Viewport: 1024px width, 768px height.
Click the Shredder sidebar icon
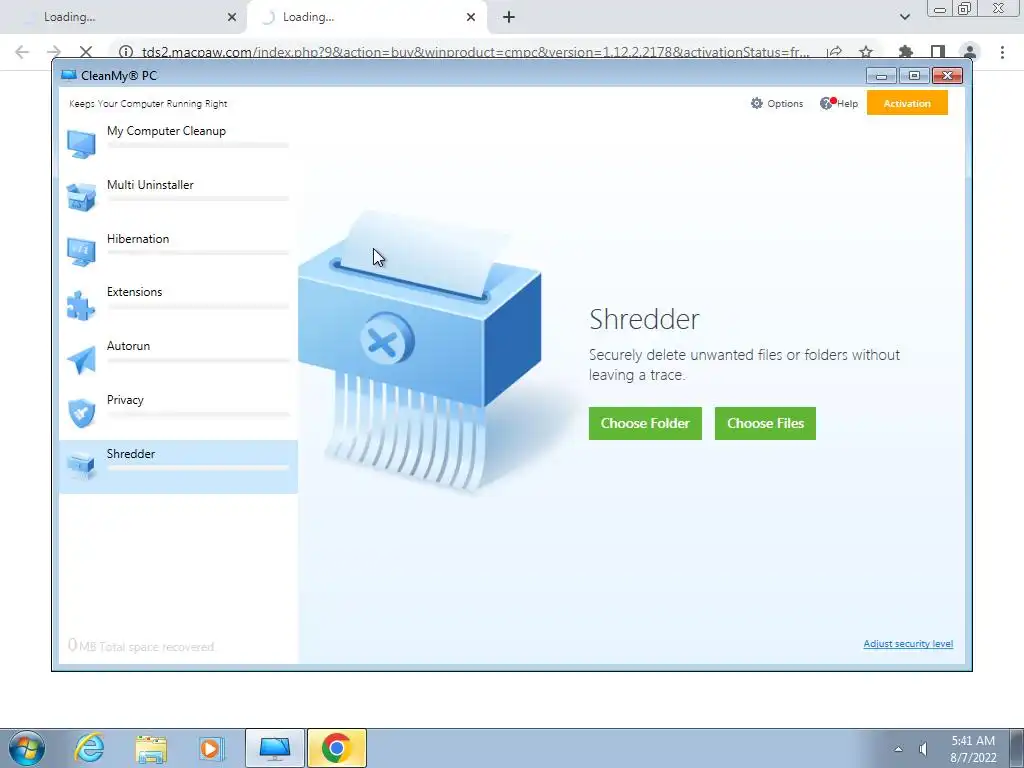coord(81,466)
